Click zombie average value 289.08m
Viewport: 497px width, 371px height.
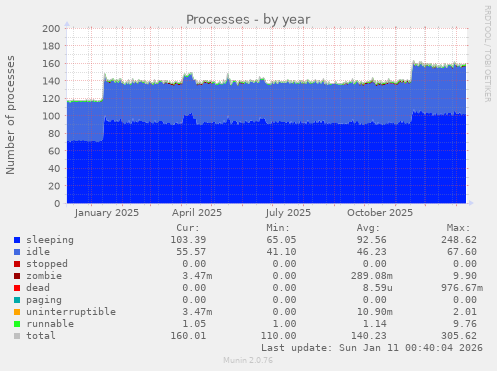372,276
